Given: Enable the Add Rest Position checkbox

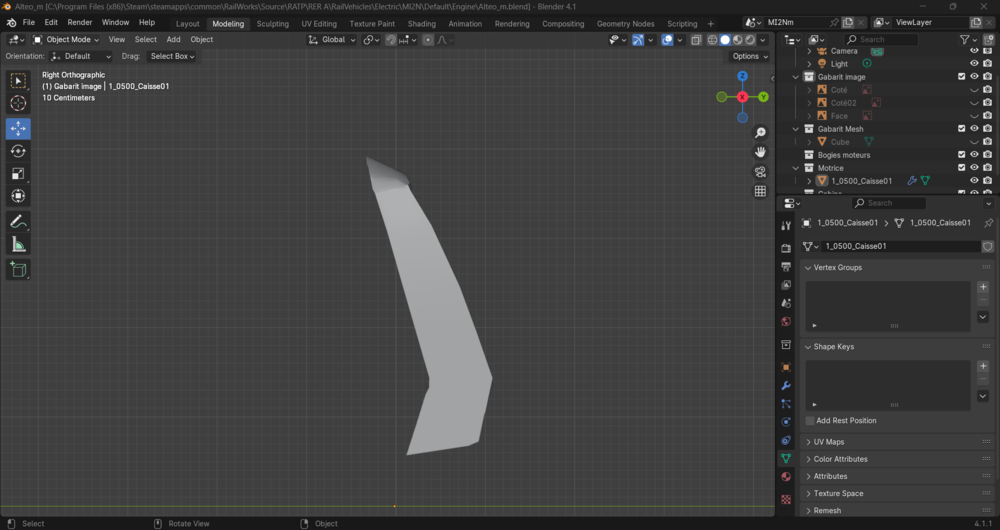Looking at the screenshot, I should click(x=810, y=420).
